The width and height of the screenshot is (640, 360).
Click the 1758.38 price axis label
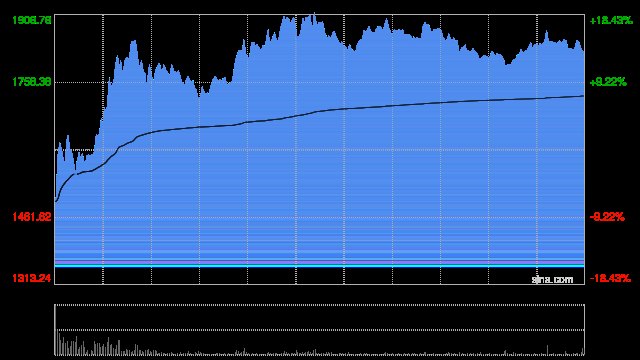pos(32,82)
